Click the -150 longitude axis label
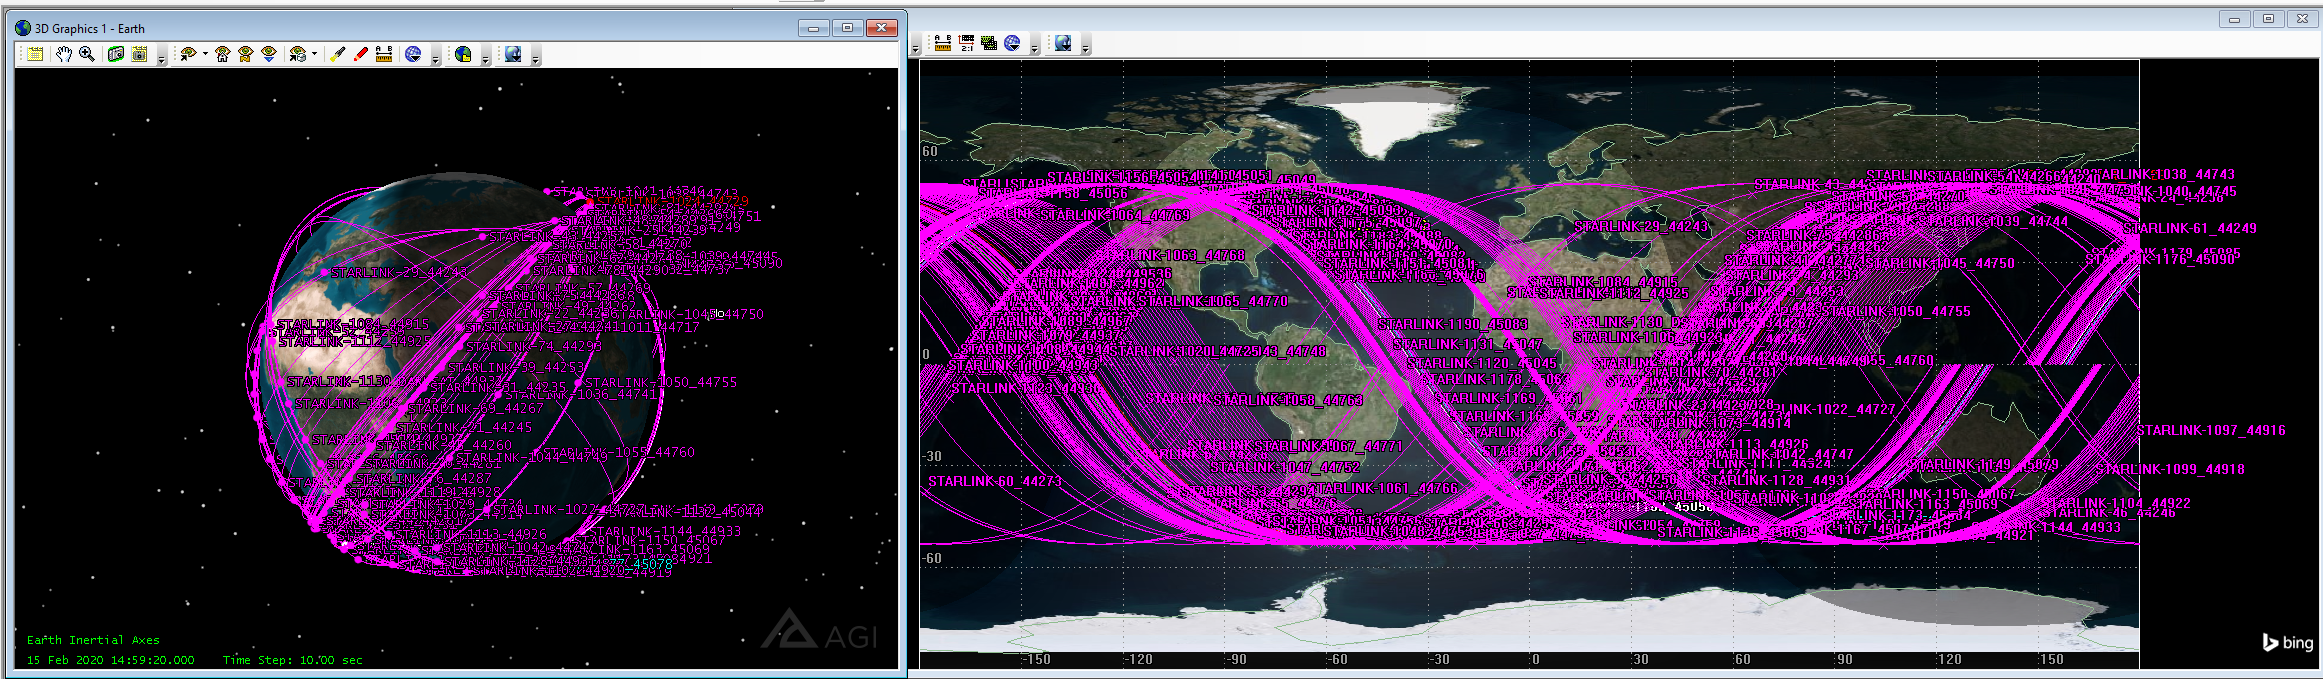This screenshot has height=679, width=2323. (1035, 659)
